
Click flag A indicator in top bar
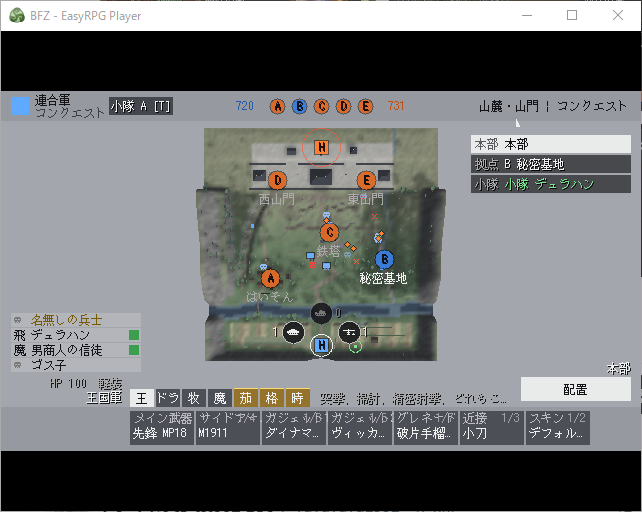278,106
